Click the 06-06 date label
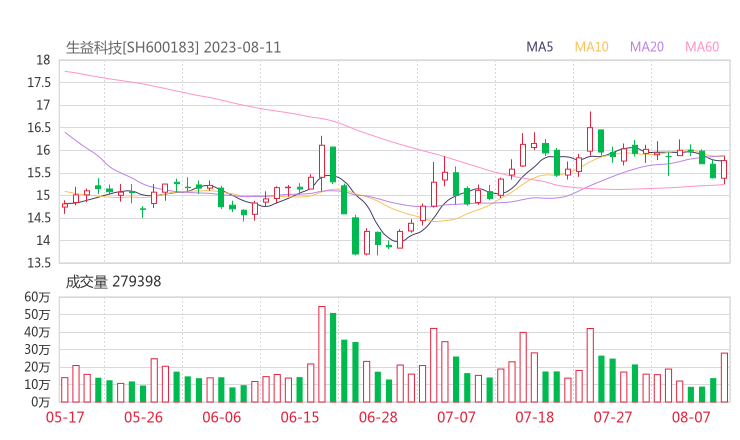 [221, 417]
